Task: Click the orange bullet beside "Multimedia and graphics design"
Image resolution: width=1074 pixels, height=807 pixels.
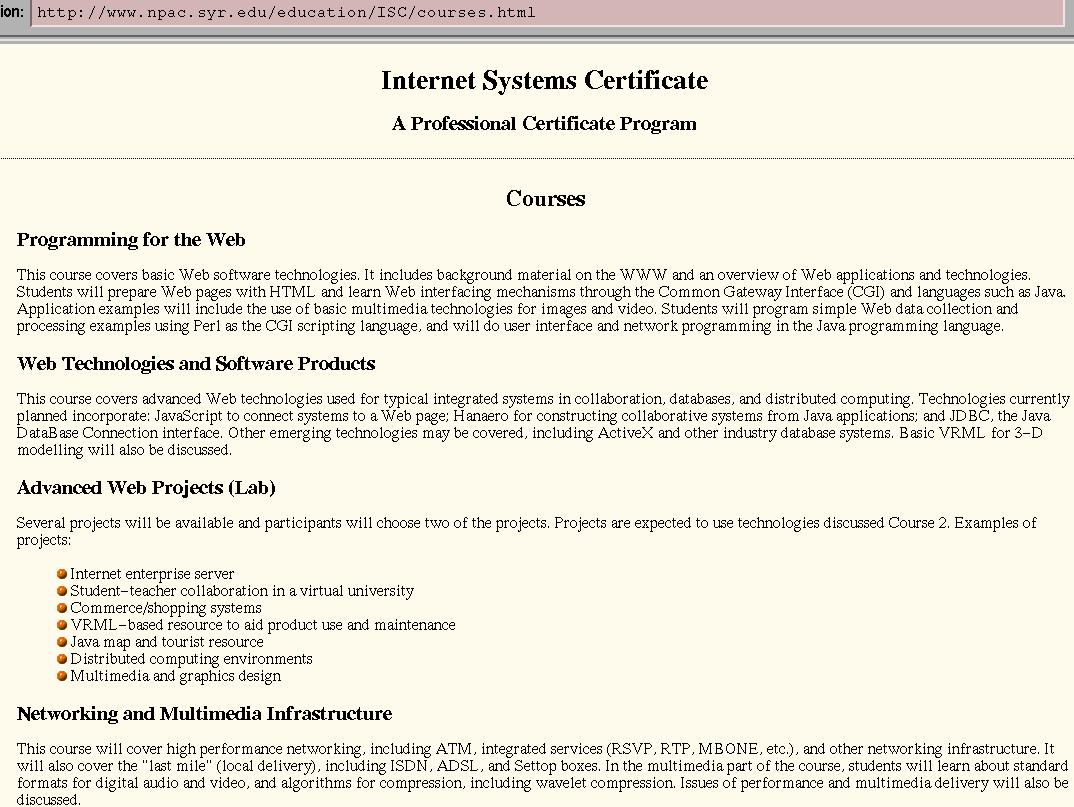Action: 62,676
